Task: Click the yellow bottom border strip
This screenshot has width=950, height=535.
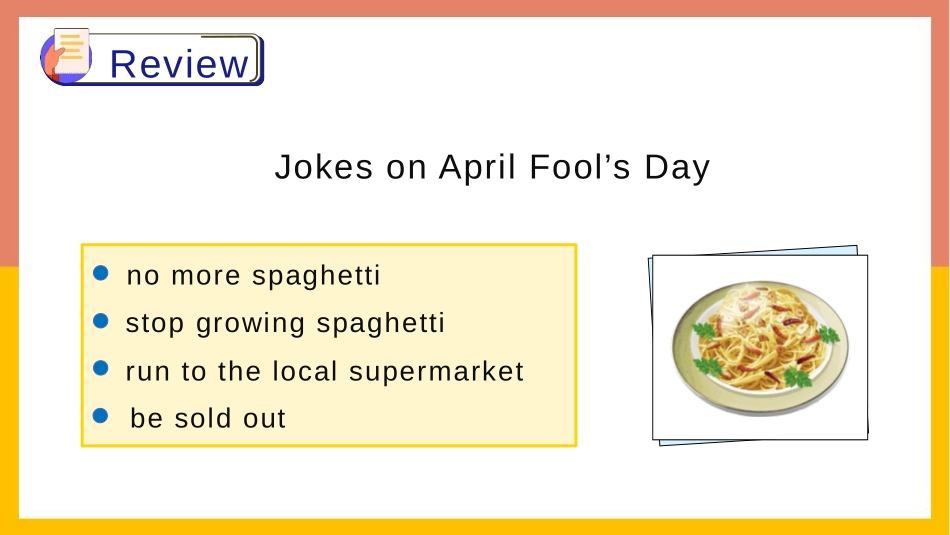Action: click(x=475, y=527)
